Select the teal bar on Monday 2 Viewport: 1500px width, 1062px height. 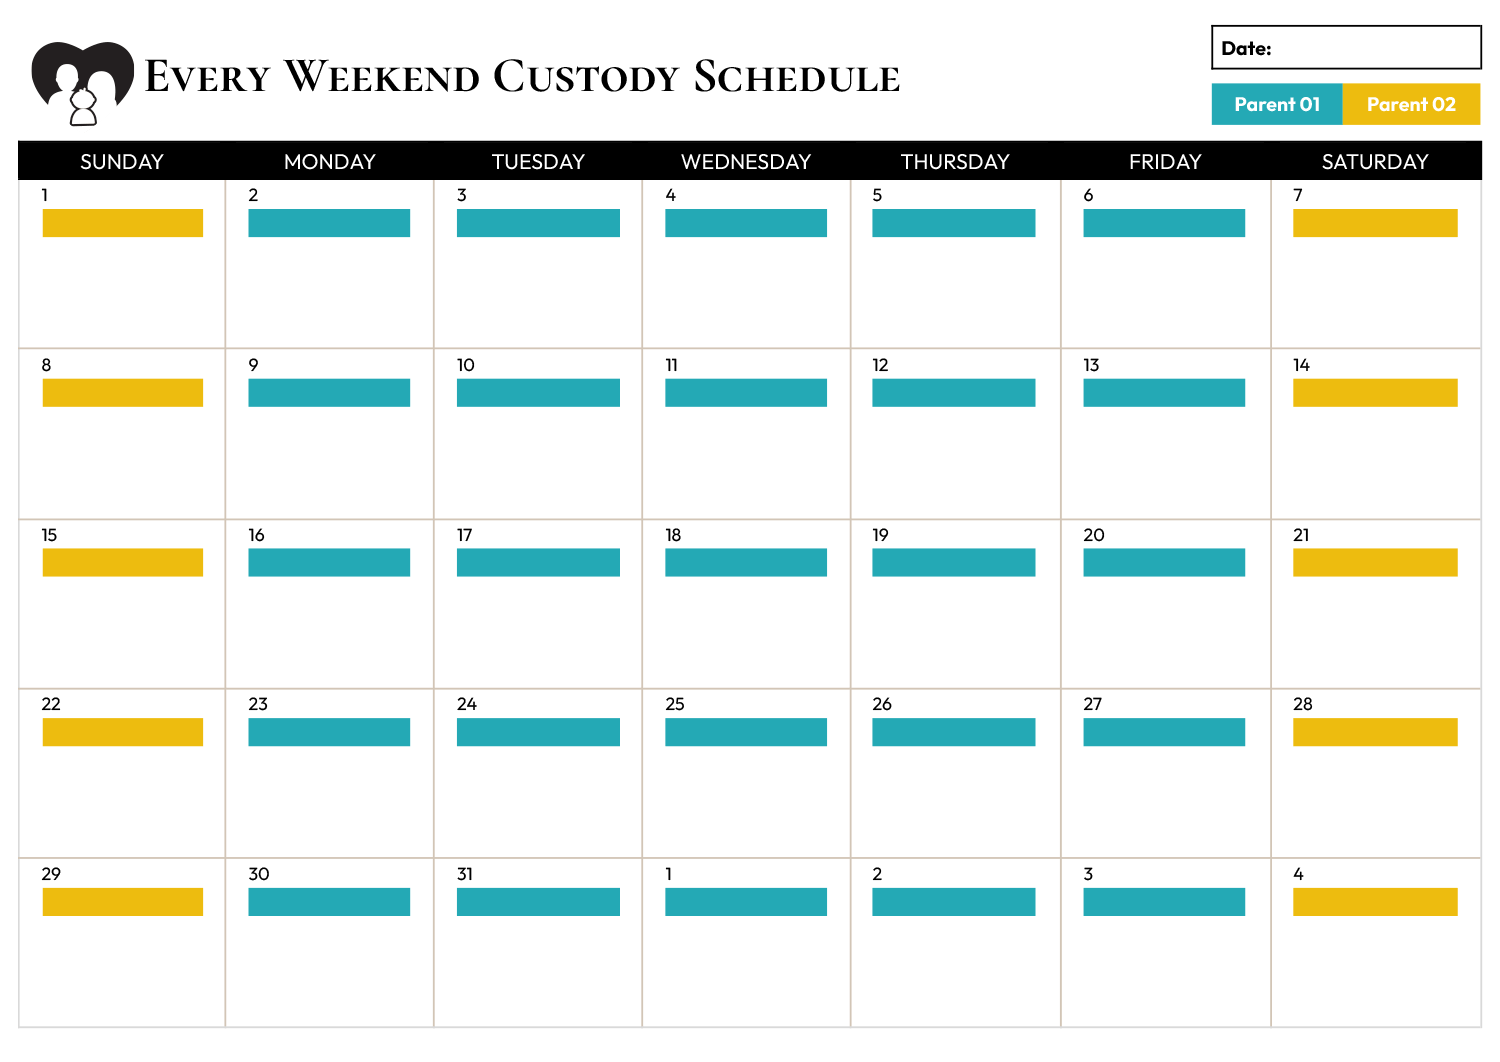coord(329,223)
